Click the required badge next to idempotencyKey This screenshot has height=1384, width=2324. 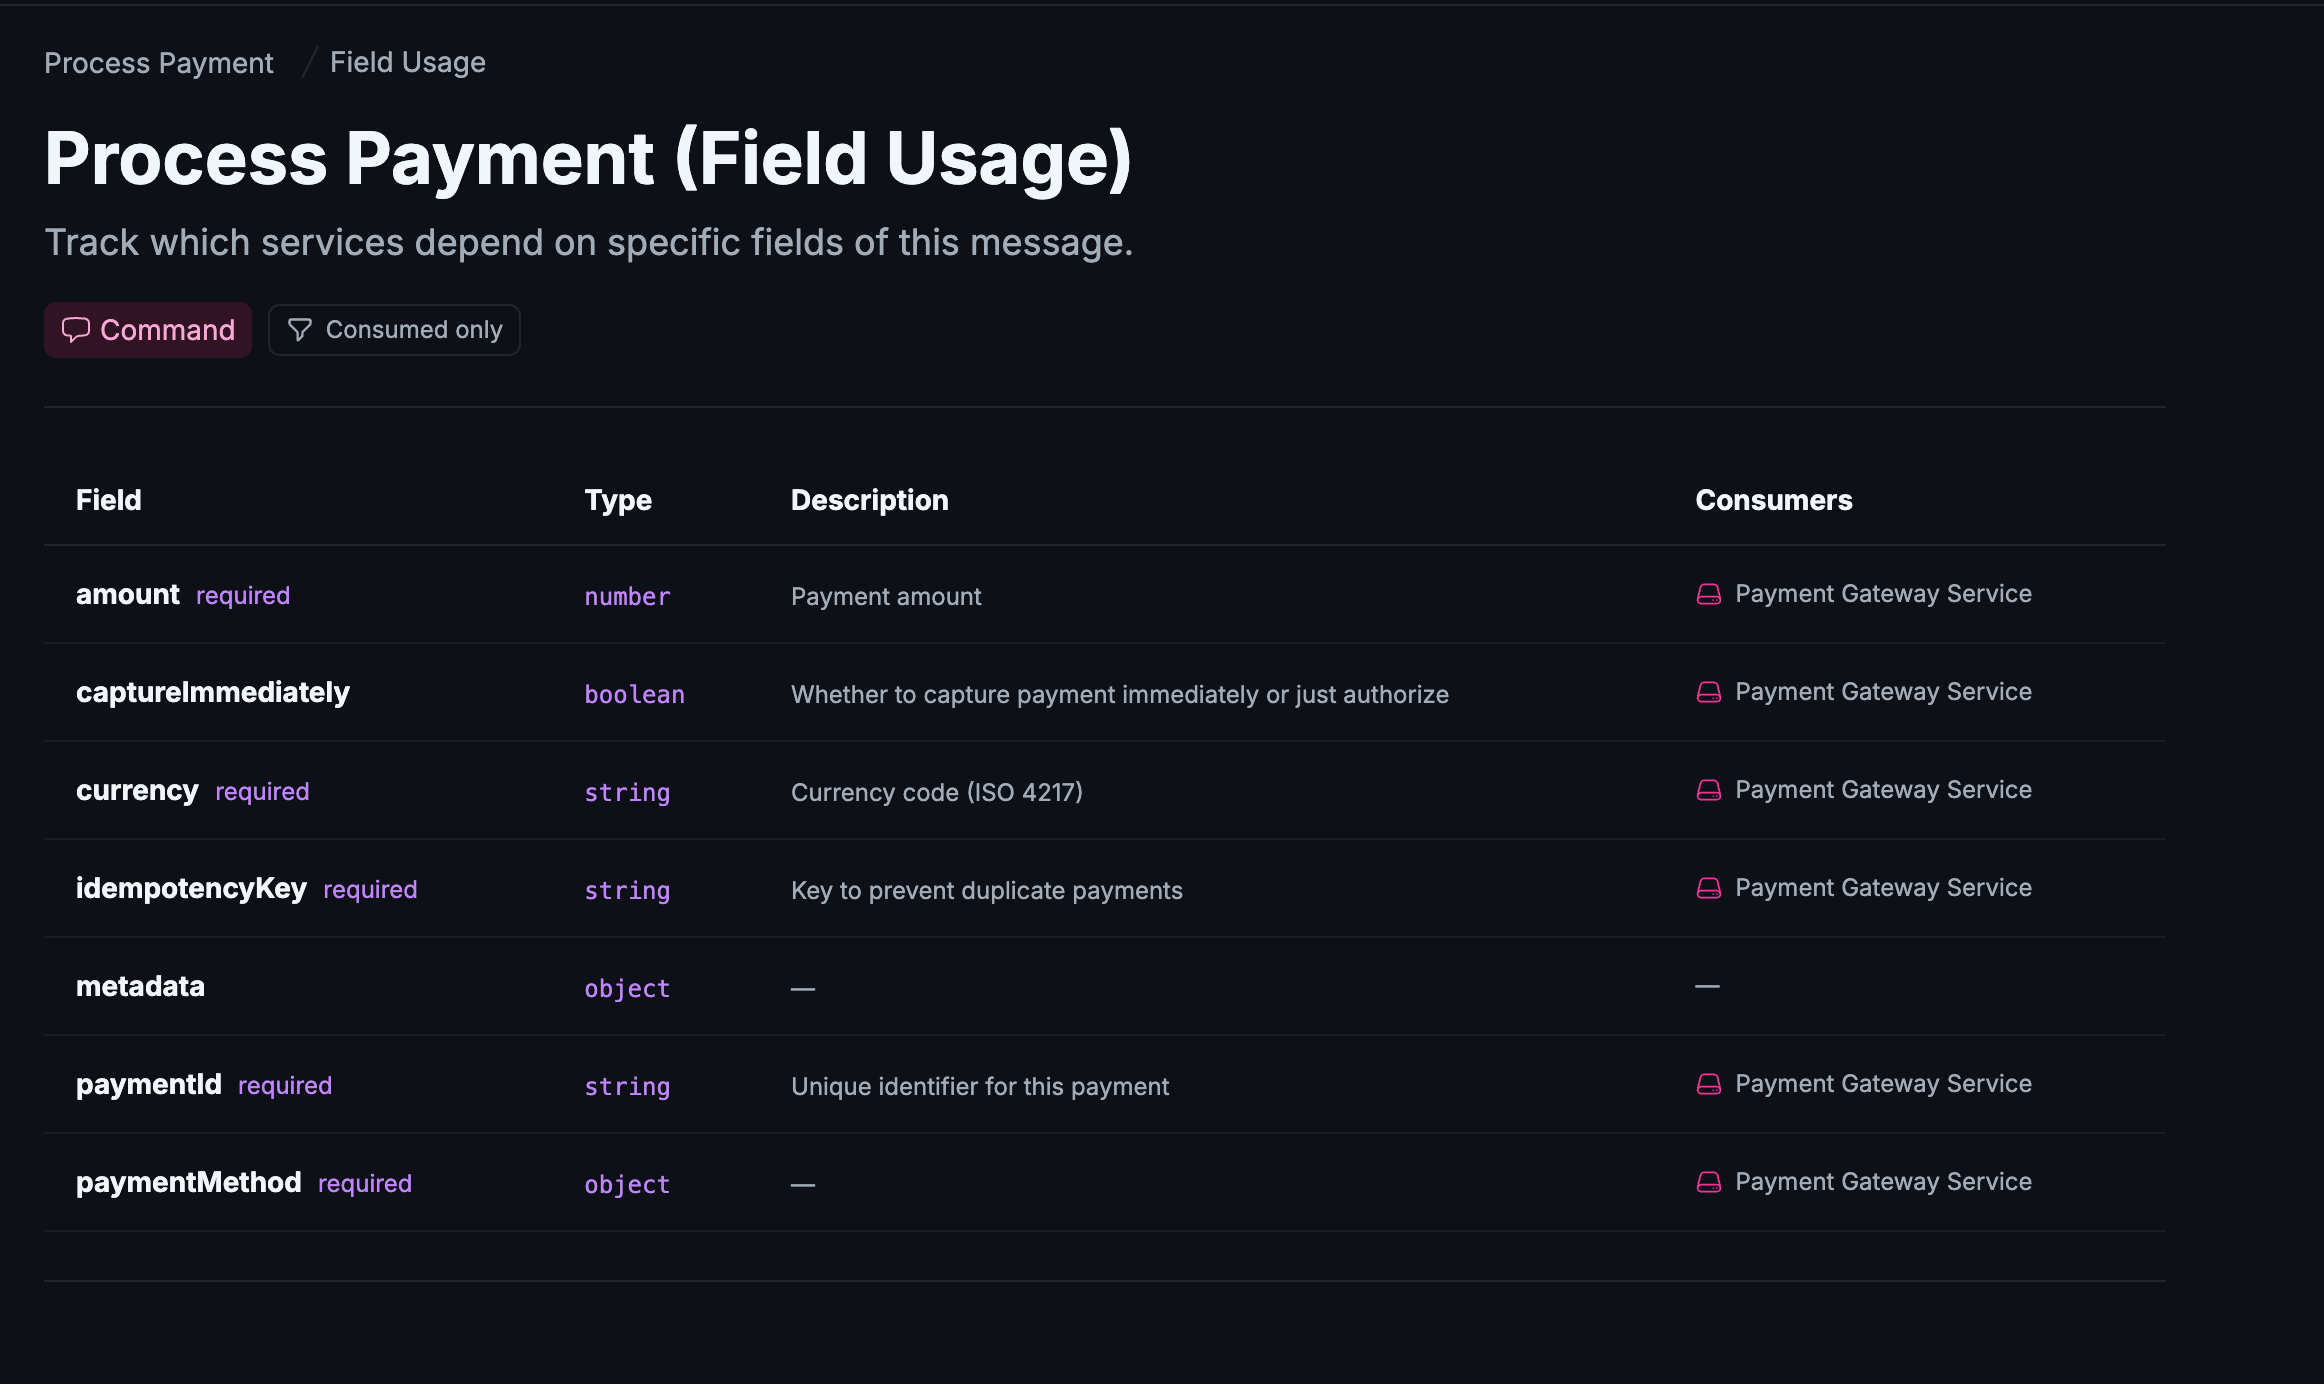[369, 888]
